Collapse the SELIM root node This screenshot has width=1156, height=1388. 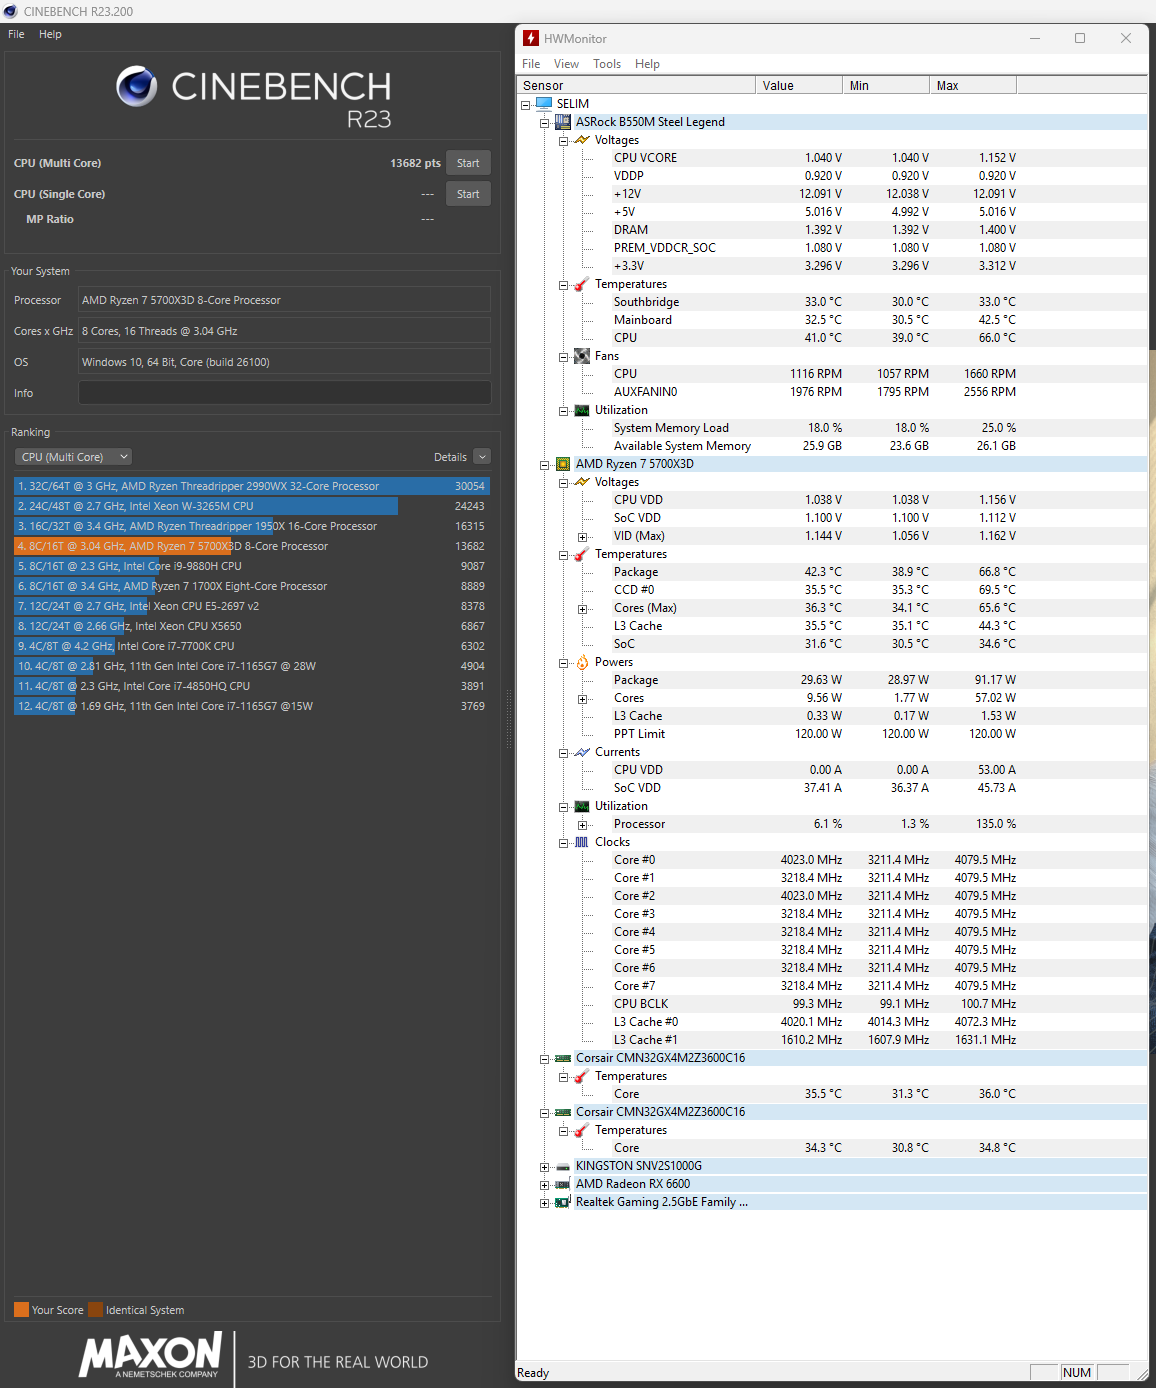525,105
